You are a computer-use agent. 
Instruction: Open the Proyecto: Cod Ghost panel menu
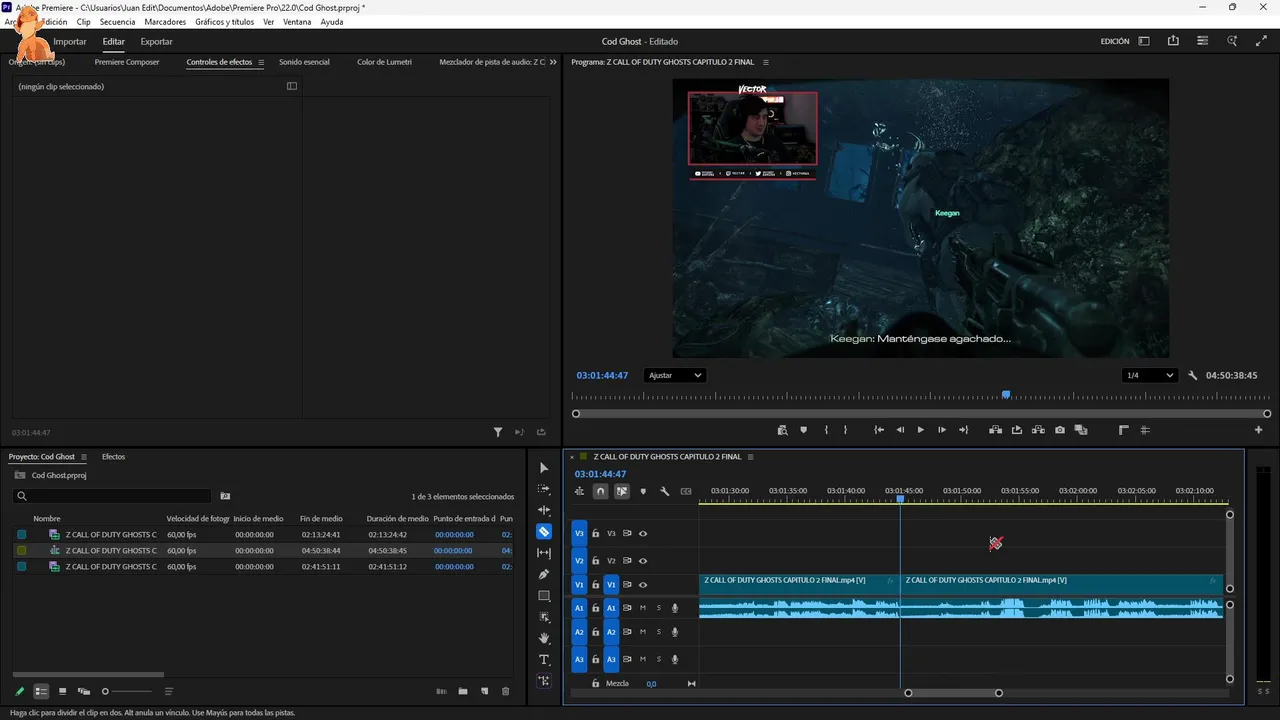coord(84,457)
